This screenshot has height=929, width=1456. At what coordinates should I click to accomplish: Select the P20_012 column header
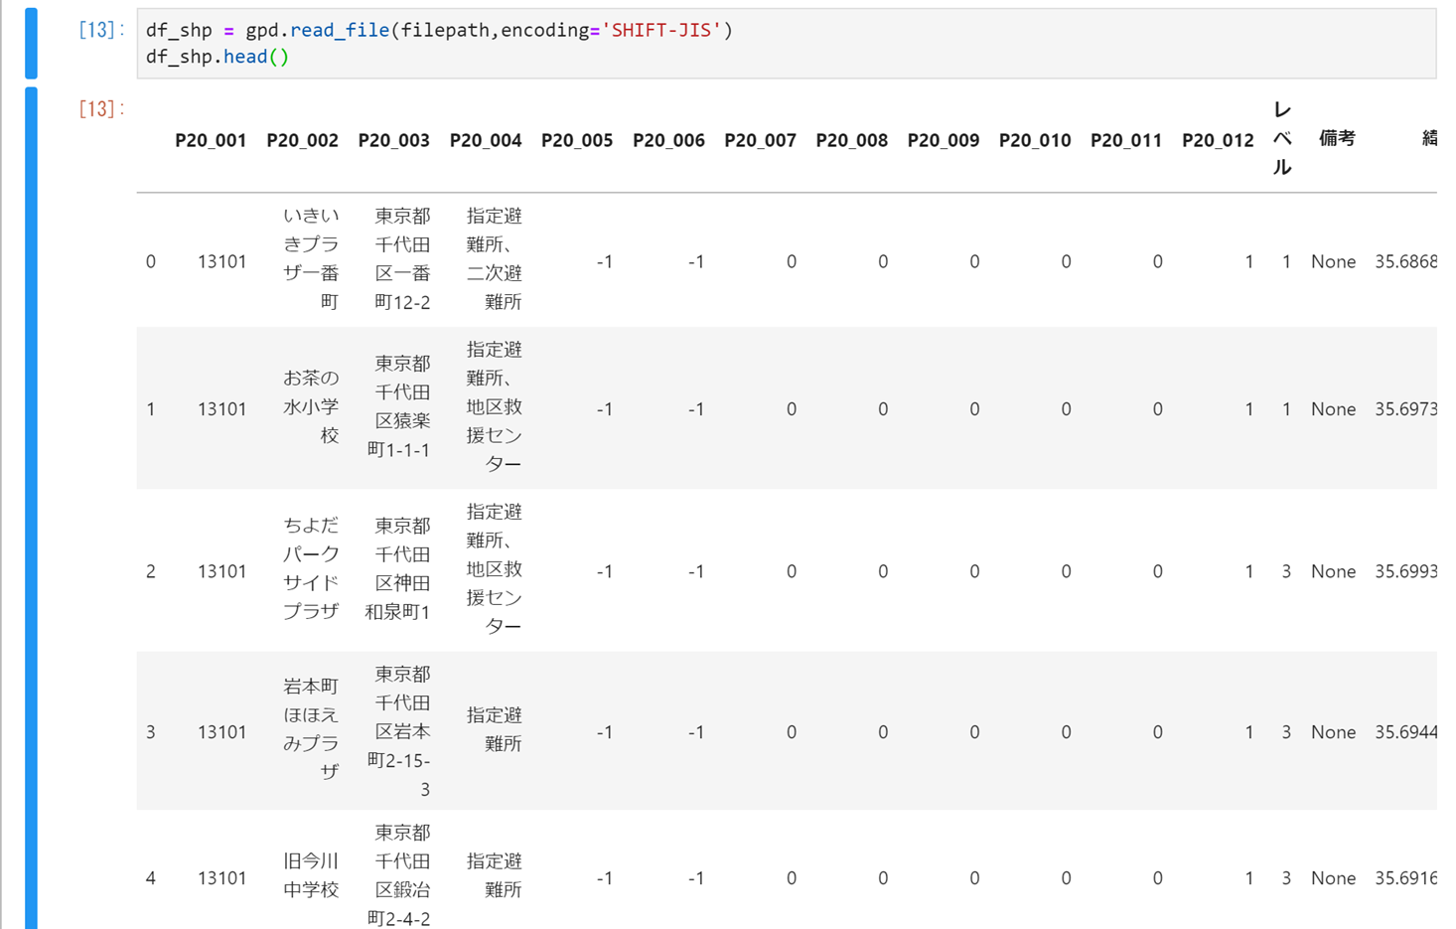(x=1218, y=141)
